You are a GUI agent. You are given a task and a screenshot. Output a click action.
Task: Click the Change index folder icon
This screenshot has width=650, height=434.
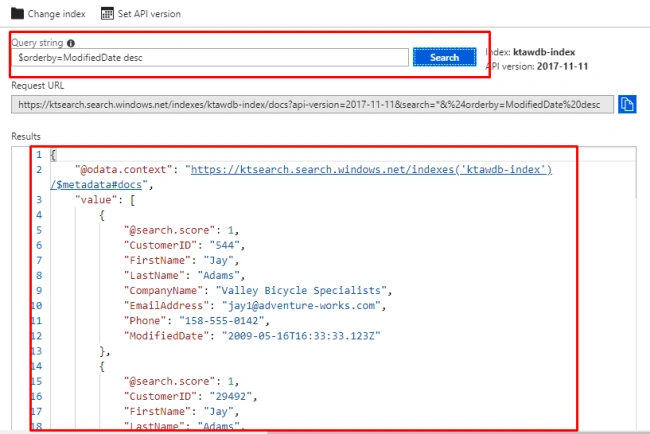(17, 14)
